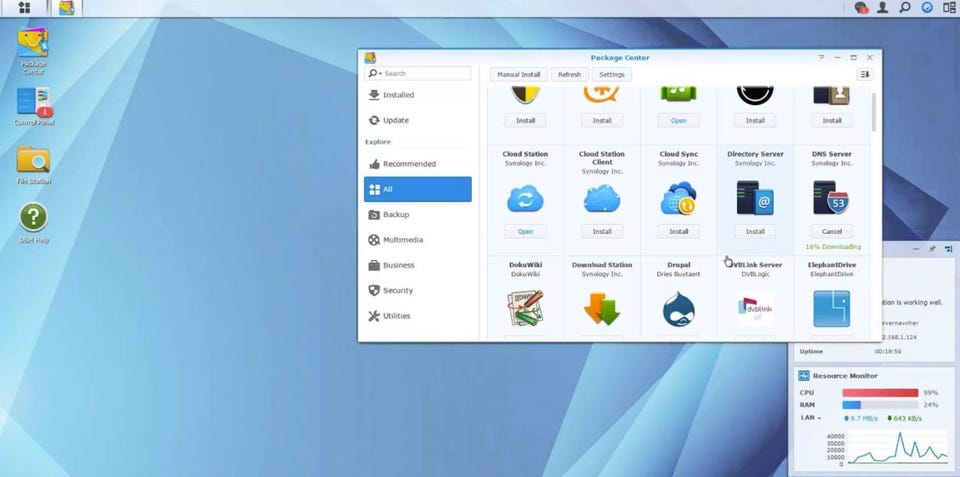Click the DokuWiki package icon
Screen dimensions: 960x477
(x=525, y=308)
